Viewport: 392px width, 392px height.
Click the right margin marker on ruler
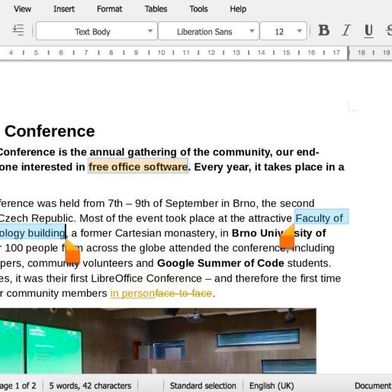tap(348, 53)
